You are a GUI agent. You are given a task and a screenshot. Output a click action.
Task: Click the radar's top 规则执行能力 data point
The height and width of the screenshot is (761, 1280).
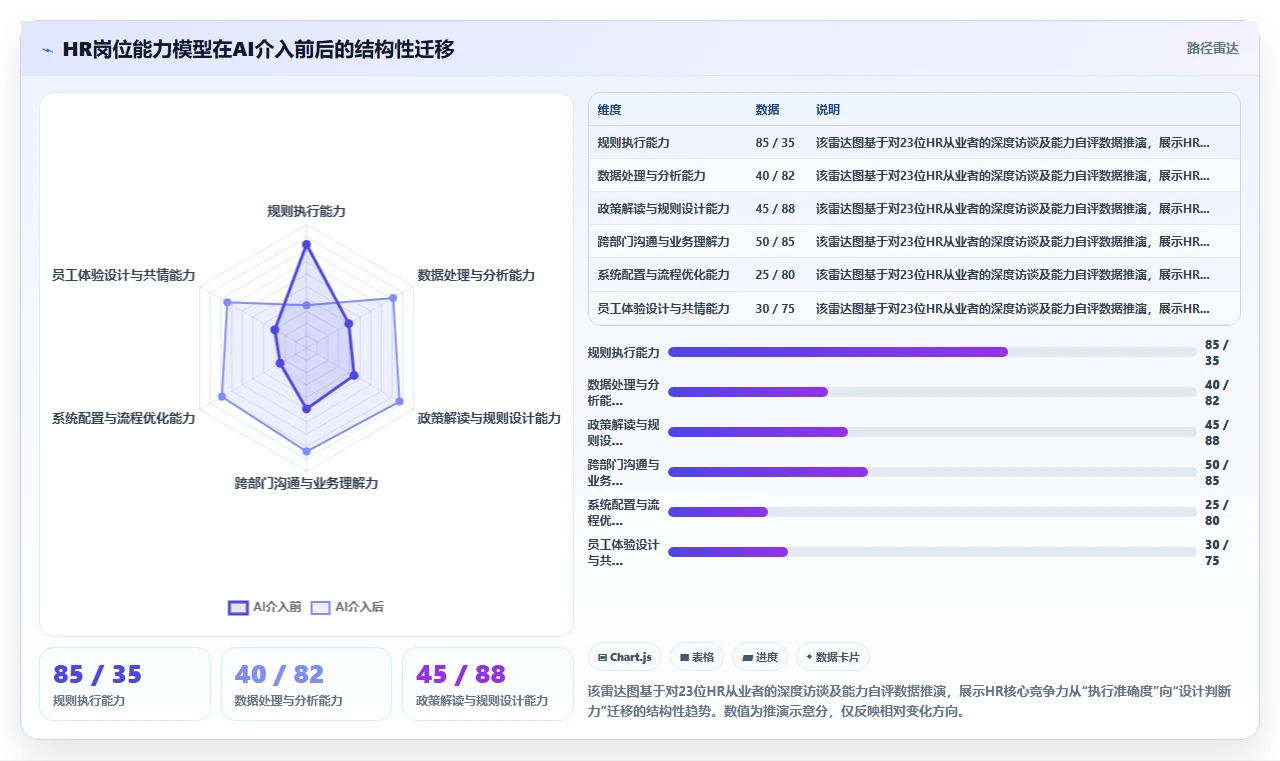point(306,244)
